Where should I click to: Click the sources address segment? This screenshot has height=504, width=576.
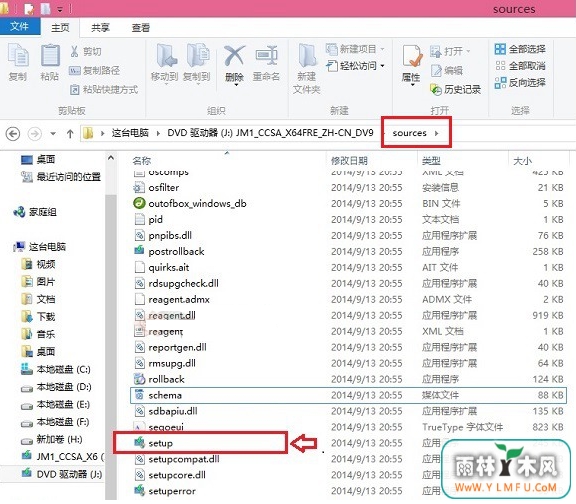pyautogui.click(x=409, y=133)
